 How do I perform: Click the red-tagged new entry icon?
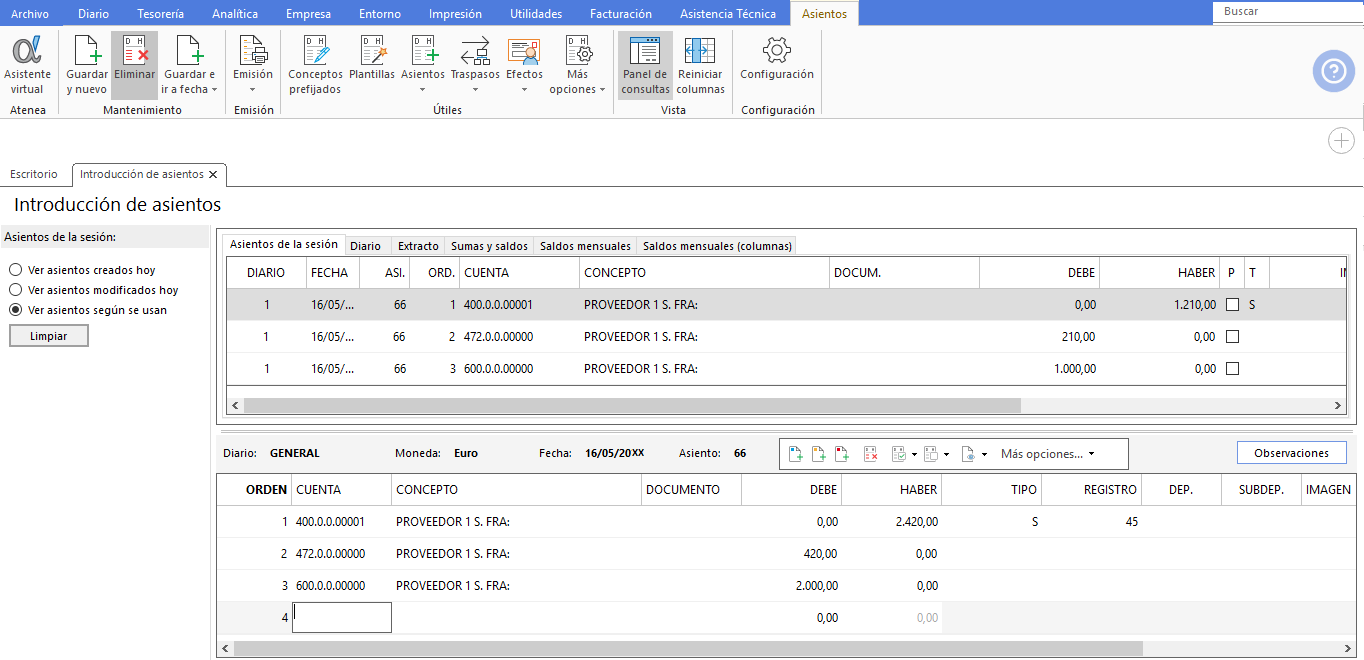coord(841,454)
